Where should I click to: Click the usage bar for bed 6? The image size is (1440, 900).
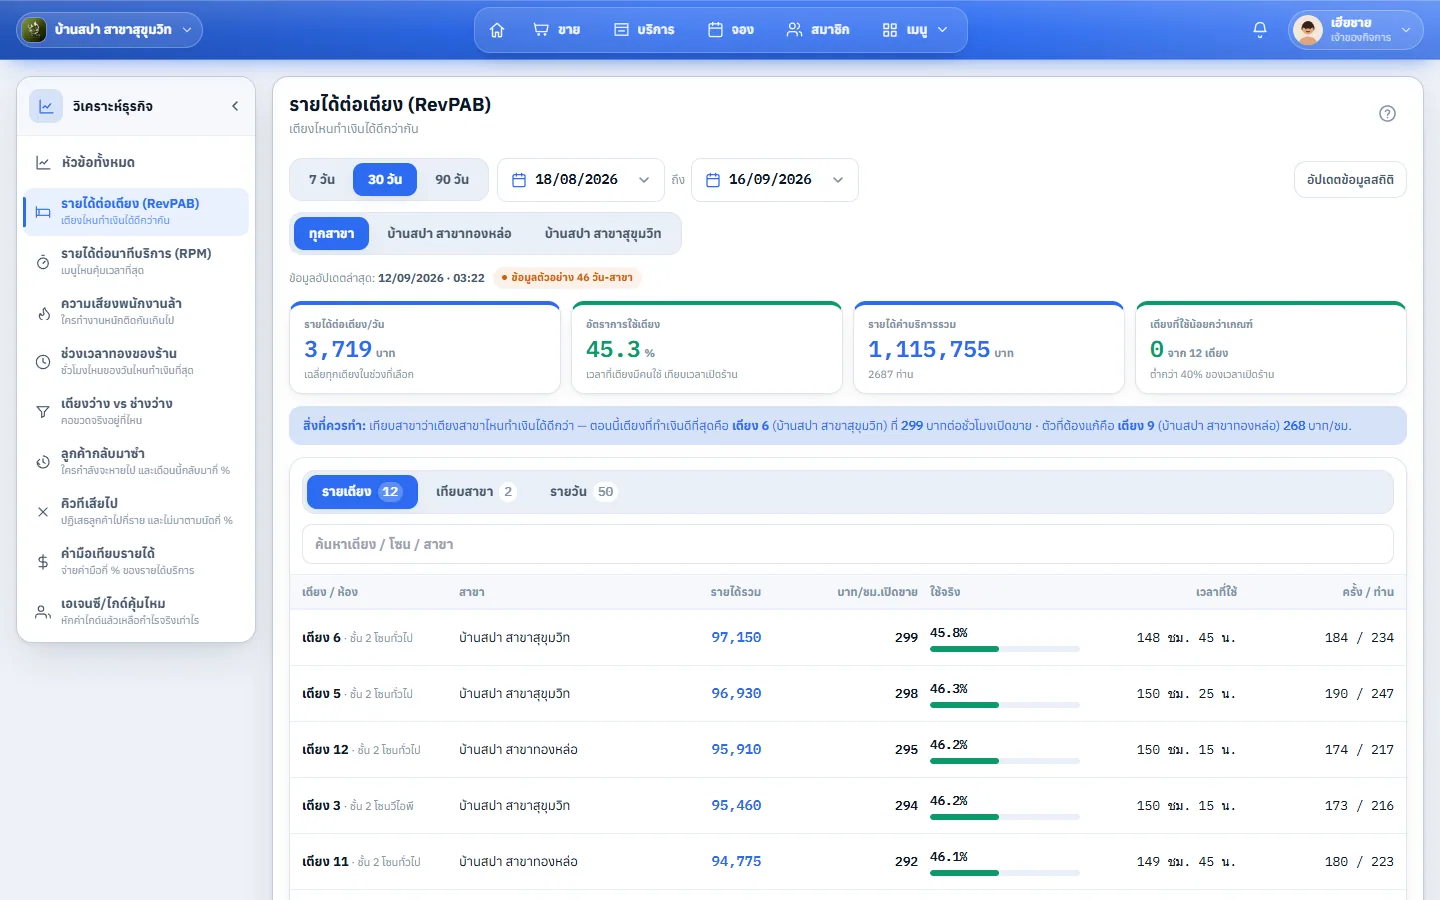[x=1005, y=649]
